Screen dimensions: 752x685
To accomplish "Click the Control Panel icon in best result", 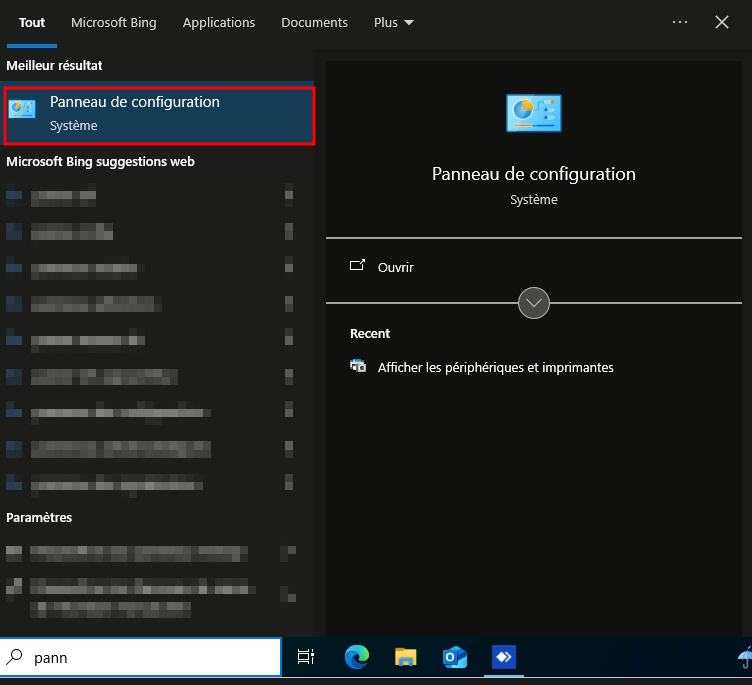I will click(x=22, y=109).
